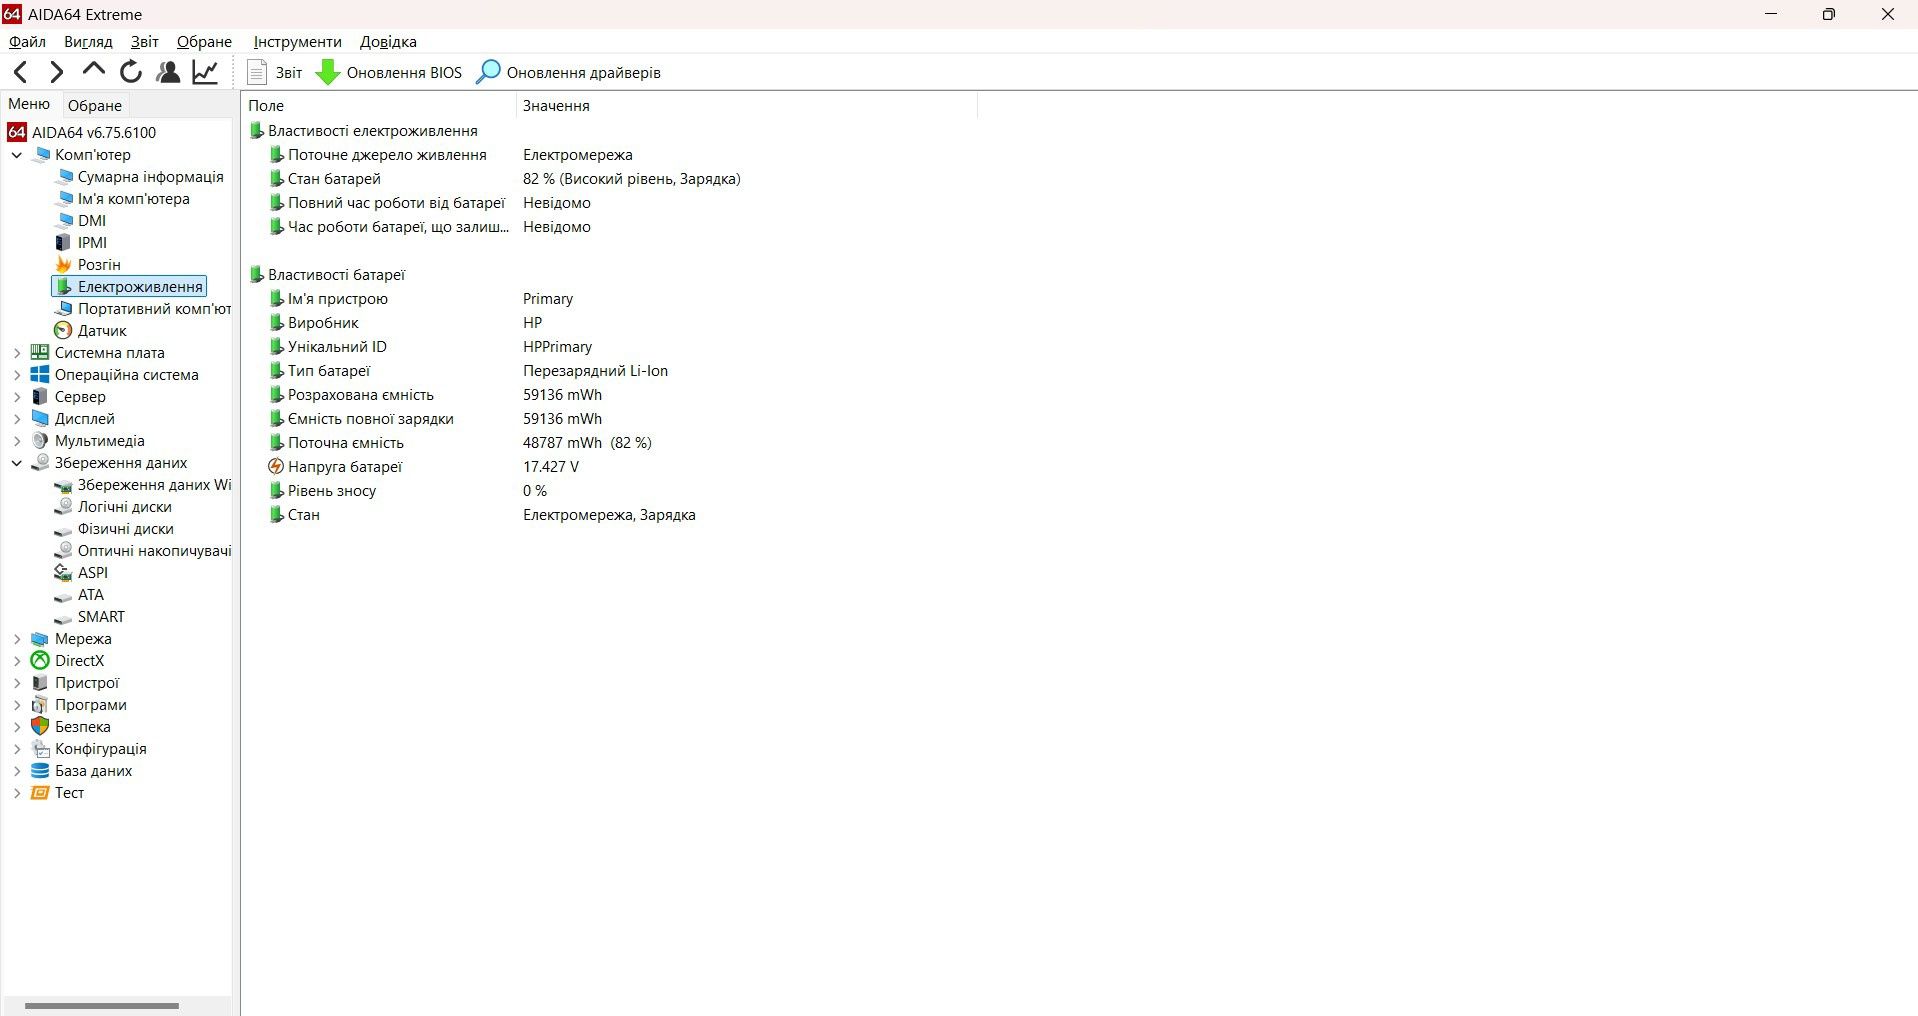Go back with the left arrow toolbar icon
This screenshot has height=1016, width=1918.
(21, 72)
